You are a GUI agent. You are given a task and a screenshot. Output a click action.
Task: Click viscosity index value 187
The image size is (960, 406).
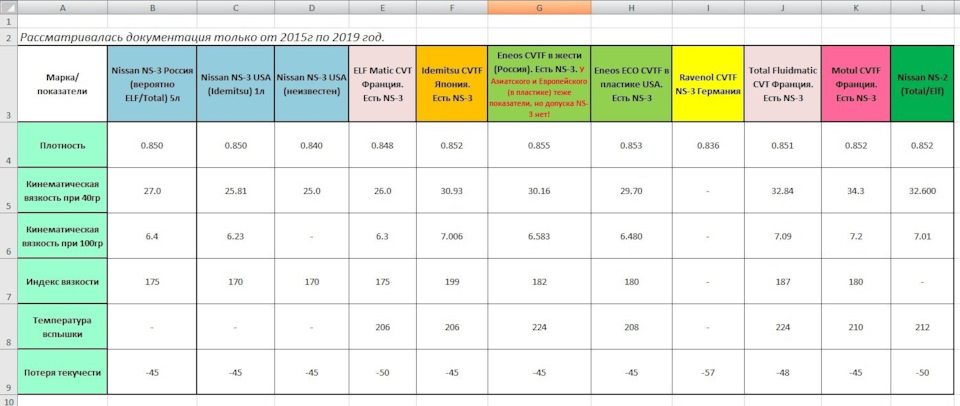(x=783, y=282)
